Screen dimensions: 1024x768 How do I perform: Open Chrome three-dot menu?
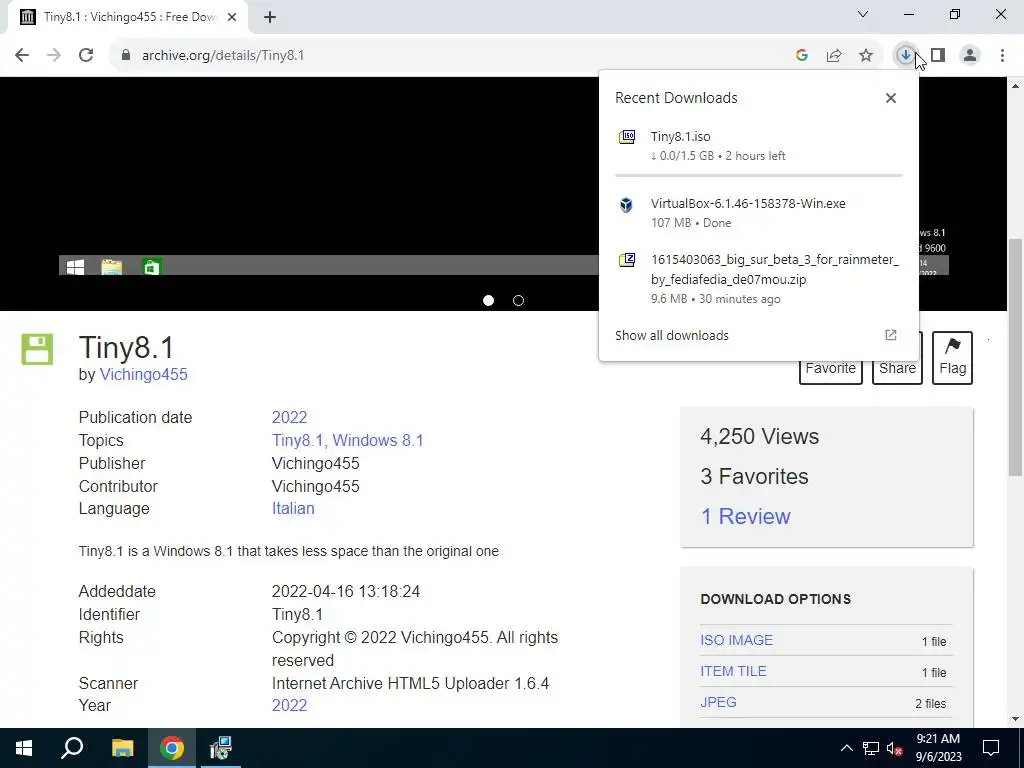tap(1002, 56)
